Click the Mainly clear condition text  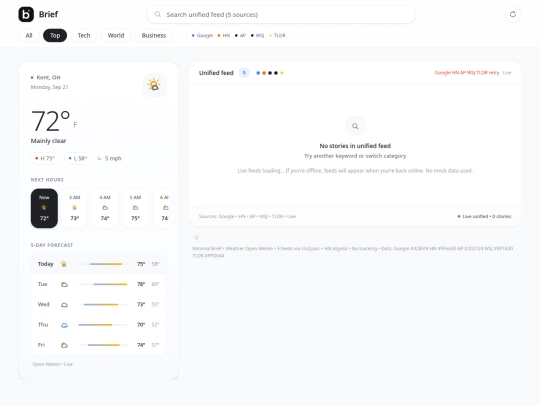click(48, 141)
